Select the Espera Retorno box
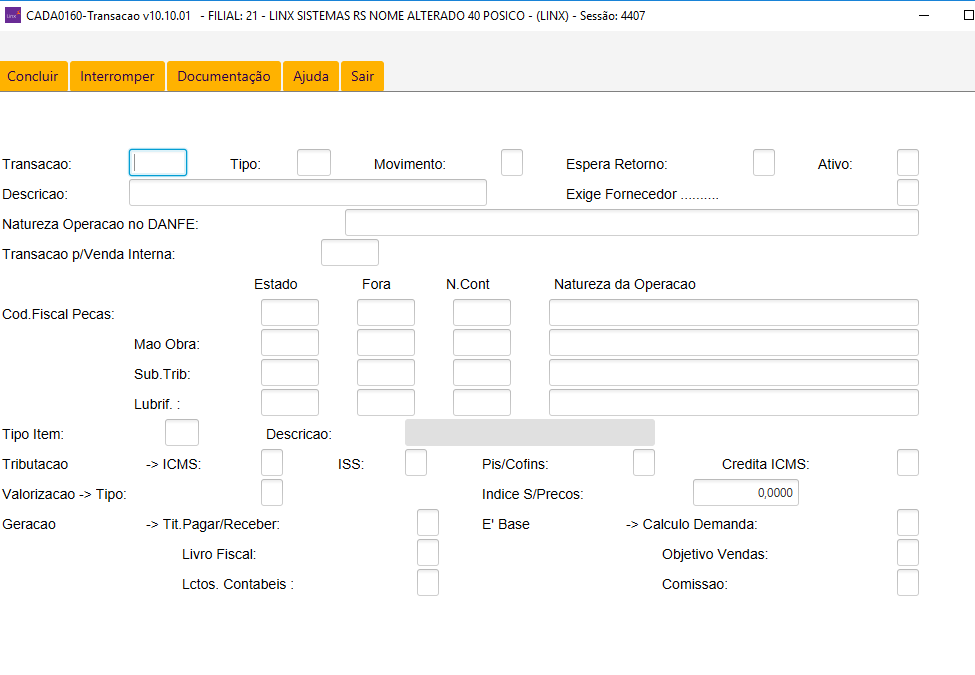975x675 pixels. [x=764, y=163]
